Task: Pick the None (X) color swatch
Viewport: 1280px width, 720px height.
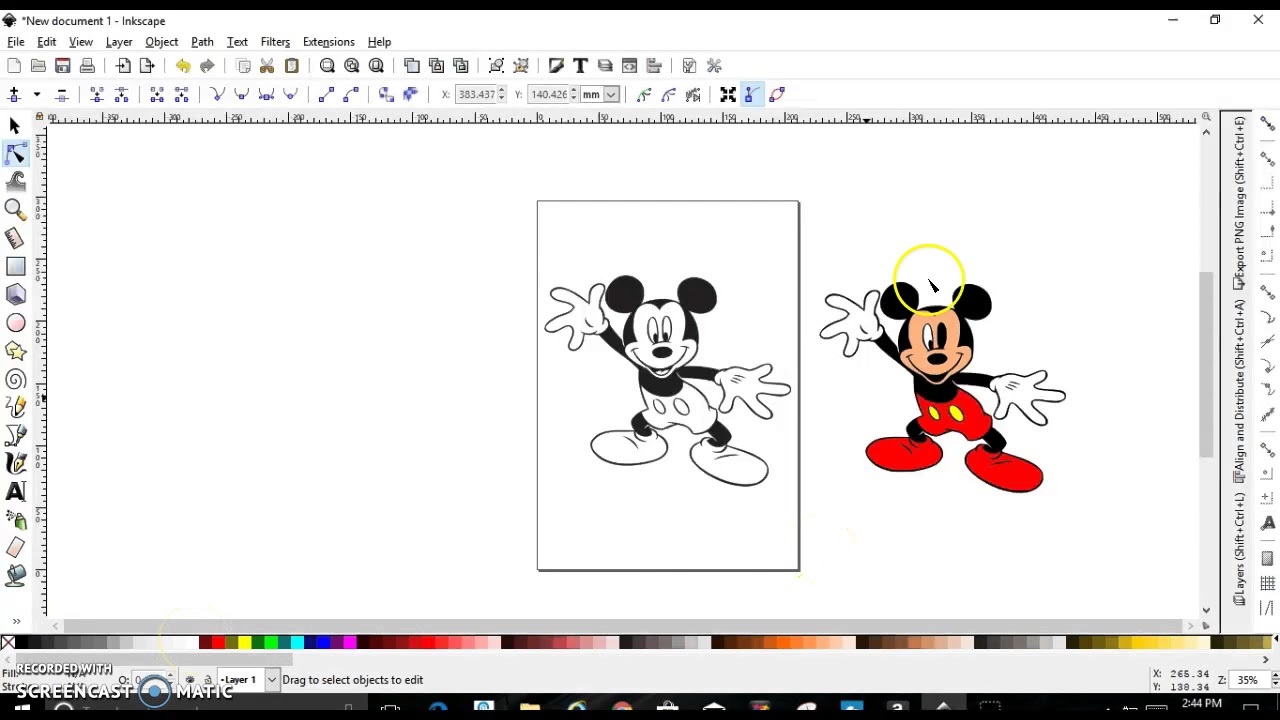Action: point(8,642)
